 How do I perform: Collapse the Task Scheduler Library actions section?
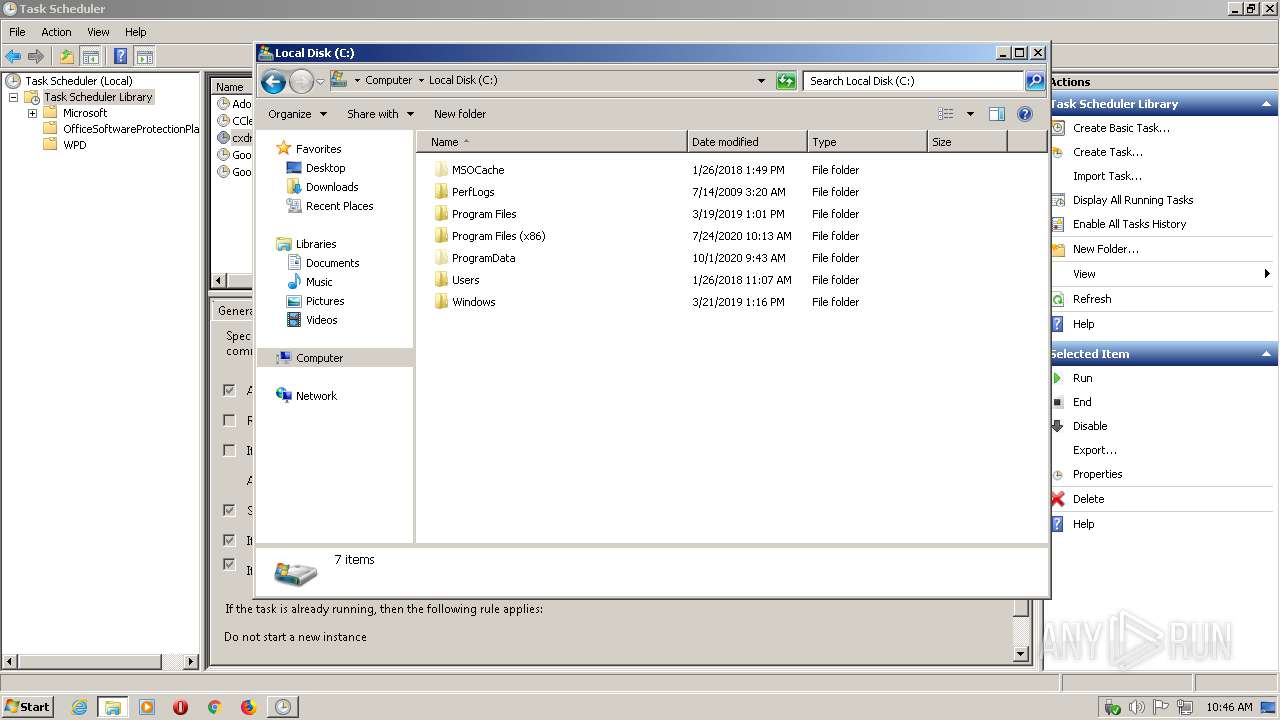click(1267, 104)
